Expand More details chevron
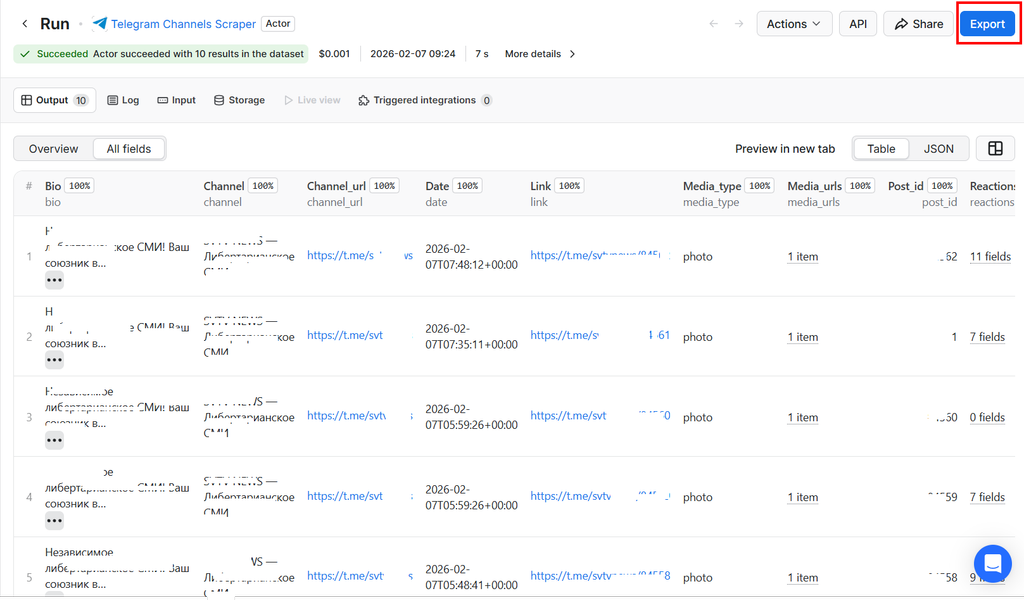The image size is (1024, 600). pos(572,54)
